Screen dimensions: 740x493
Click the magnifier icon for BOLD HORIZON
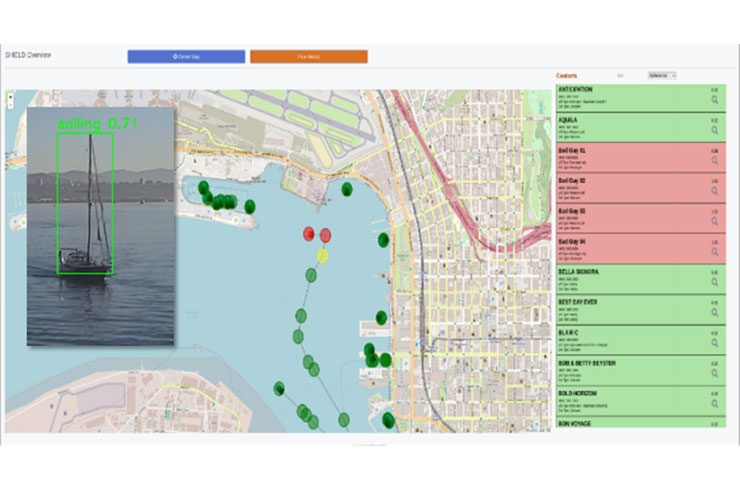(715, 403)
